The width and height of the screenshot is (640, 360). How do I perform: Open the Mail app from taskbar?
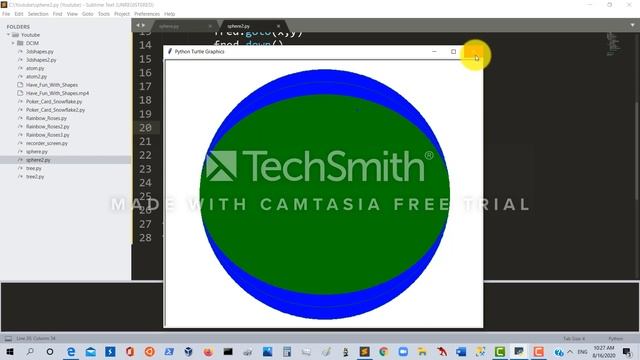coord(91,351)
